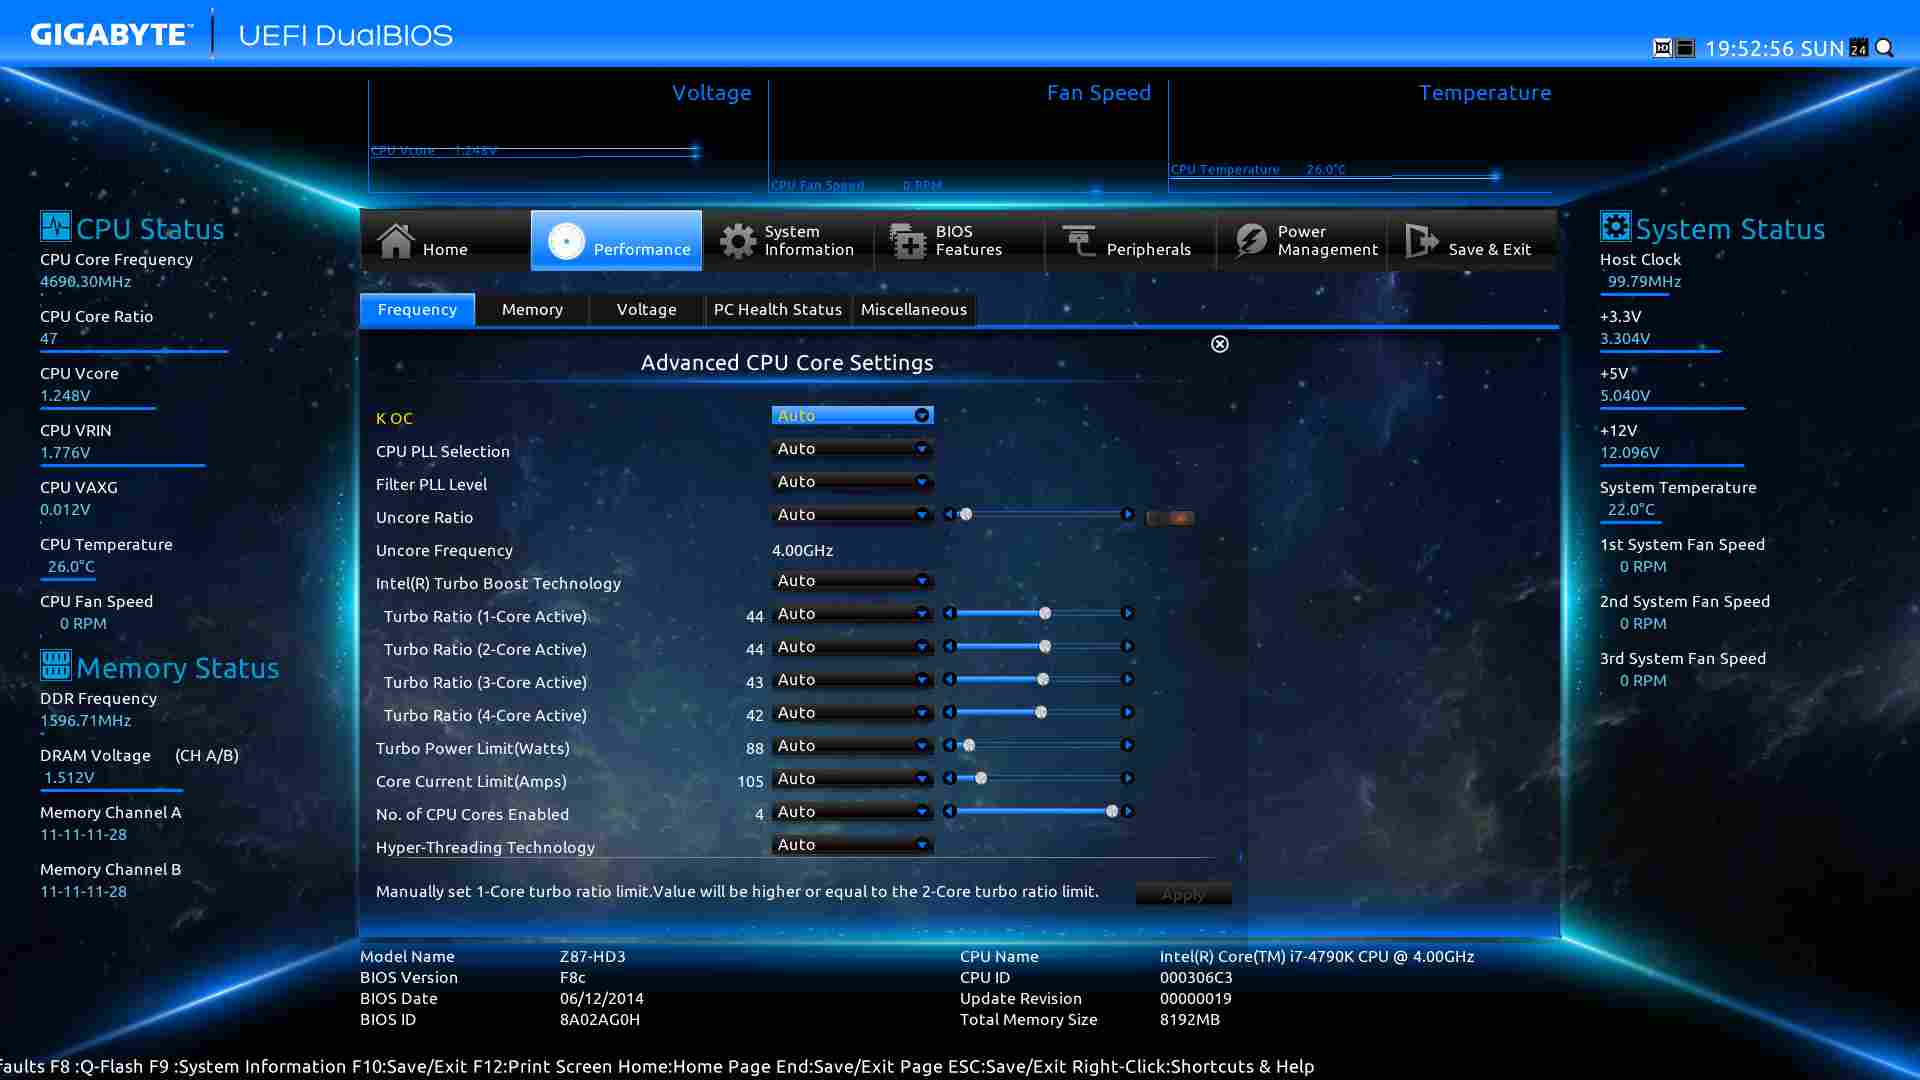
Task: Toggle the 24-hour clock format icon
Action: 1859,48
